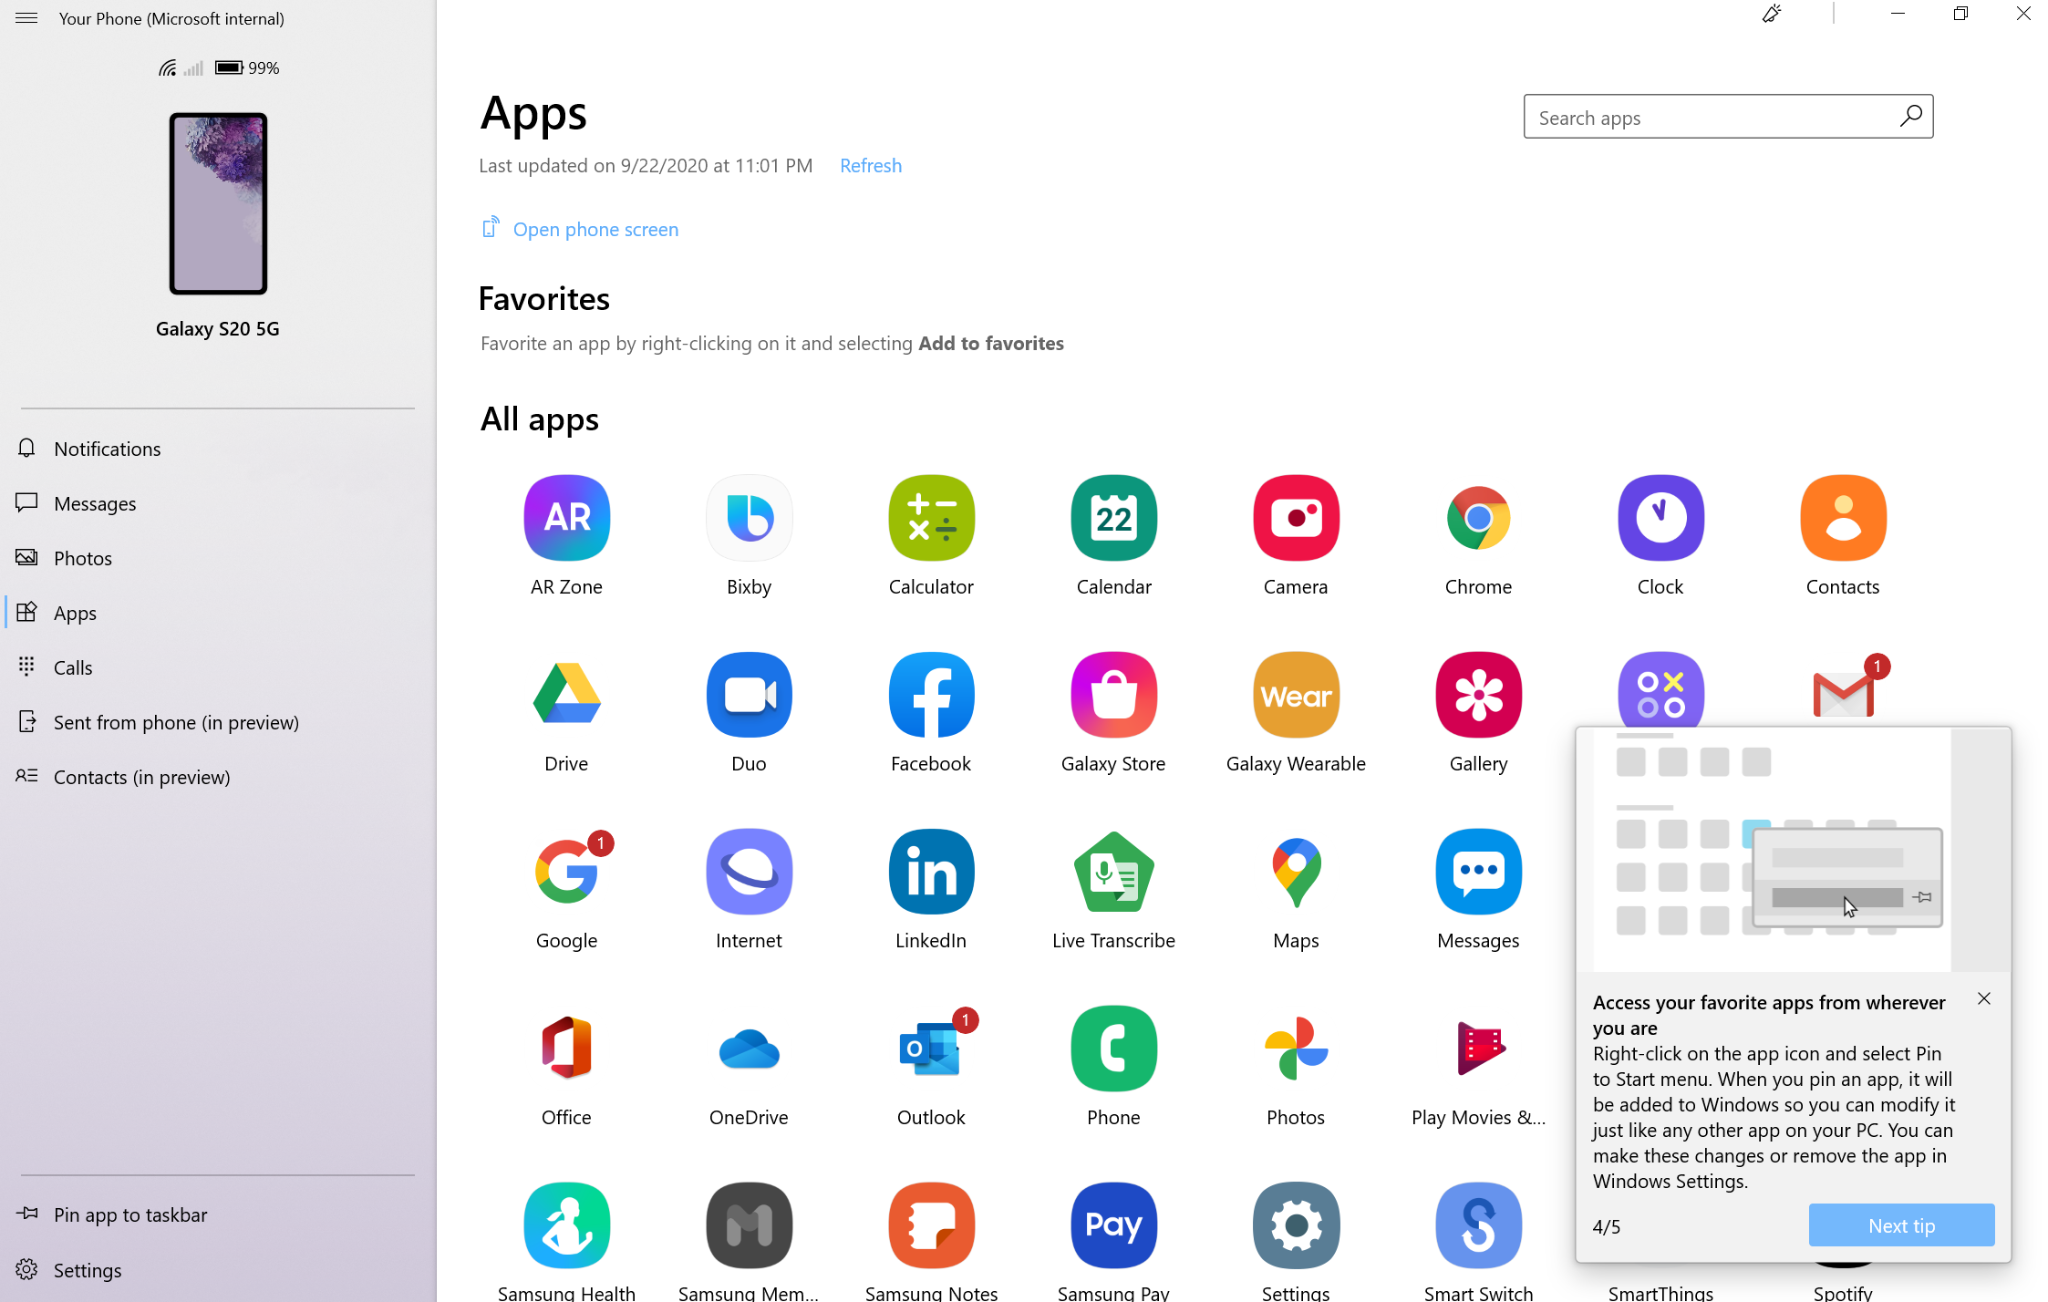Viewport: 2048px width, 1302px height.
Task: Launch the Play Movies app
Action: click(1478, 1049)
